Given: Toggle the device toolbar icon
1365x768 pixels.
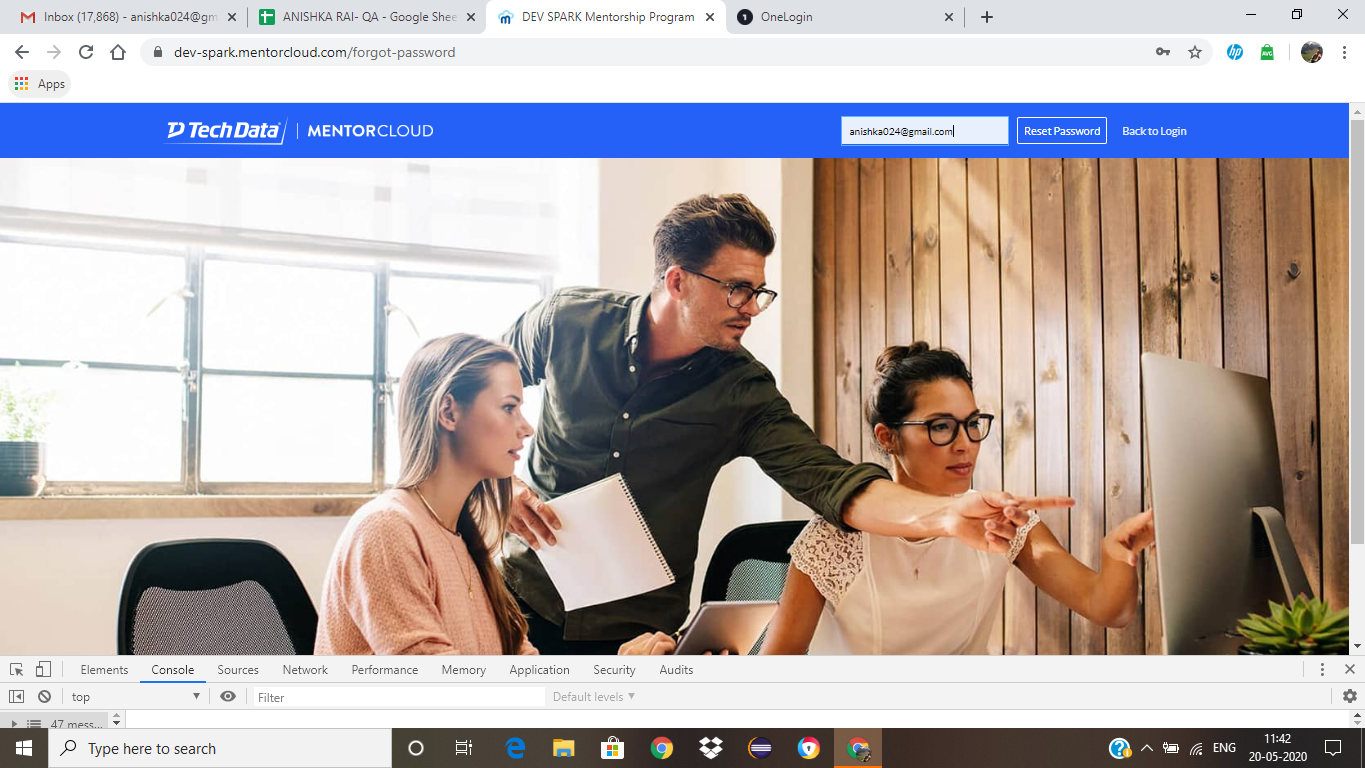Looking at the screenshot, I should pos(43,670).
